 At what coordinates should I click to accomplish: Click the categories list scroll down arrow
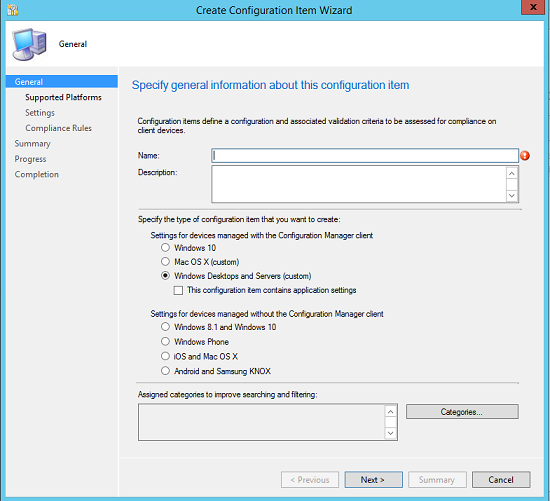[x=390, y=433]
